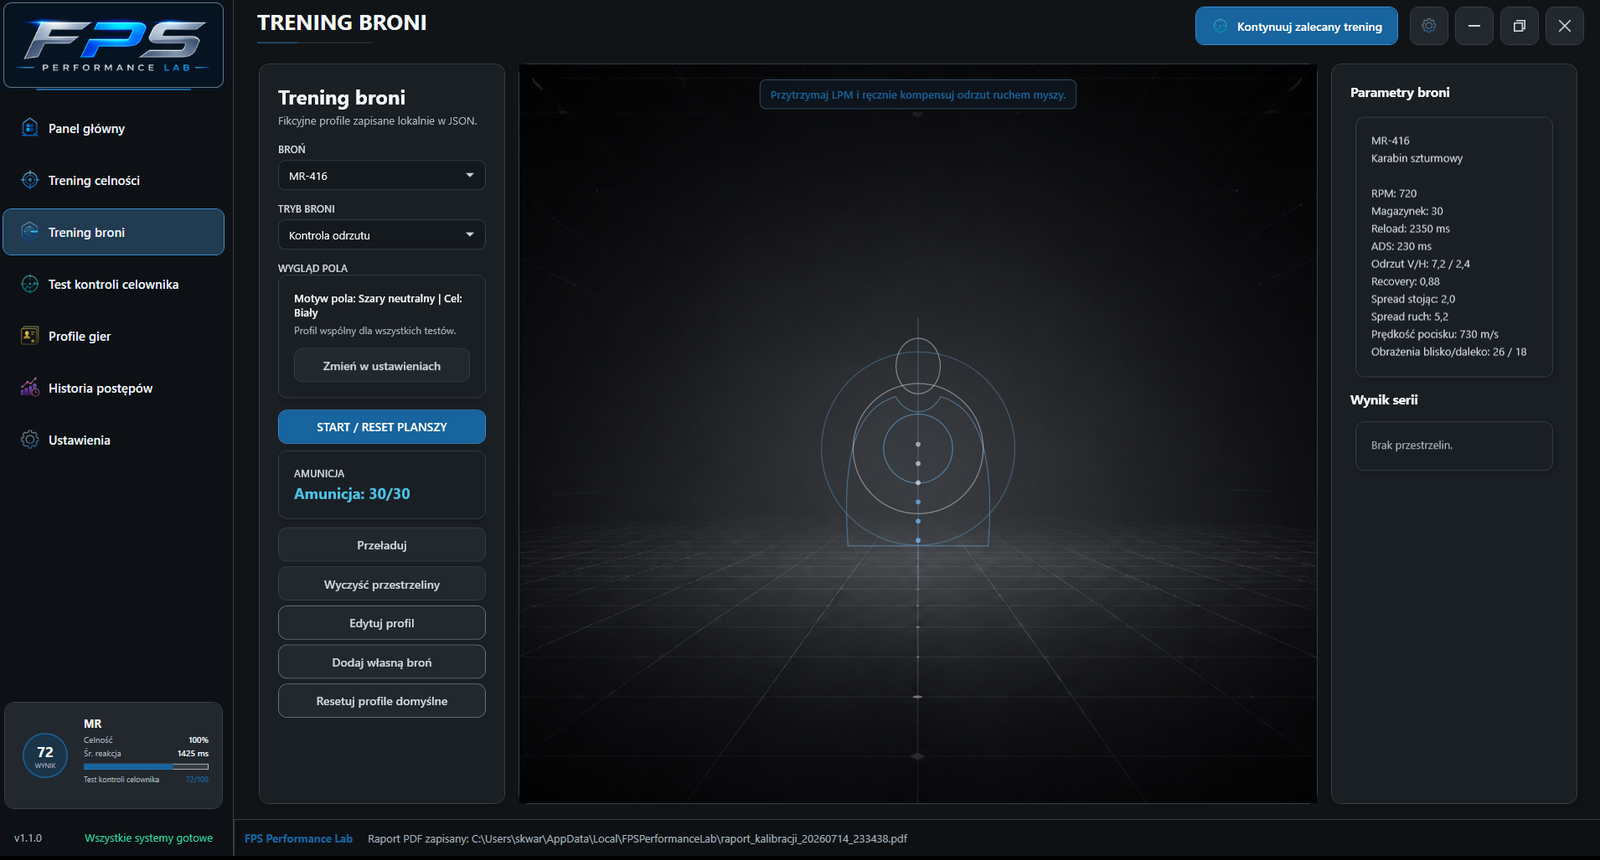Click Kontynuuj zalecany trening button
1600x860 pixels.
click(1296, 26)
